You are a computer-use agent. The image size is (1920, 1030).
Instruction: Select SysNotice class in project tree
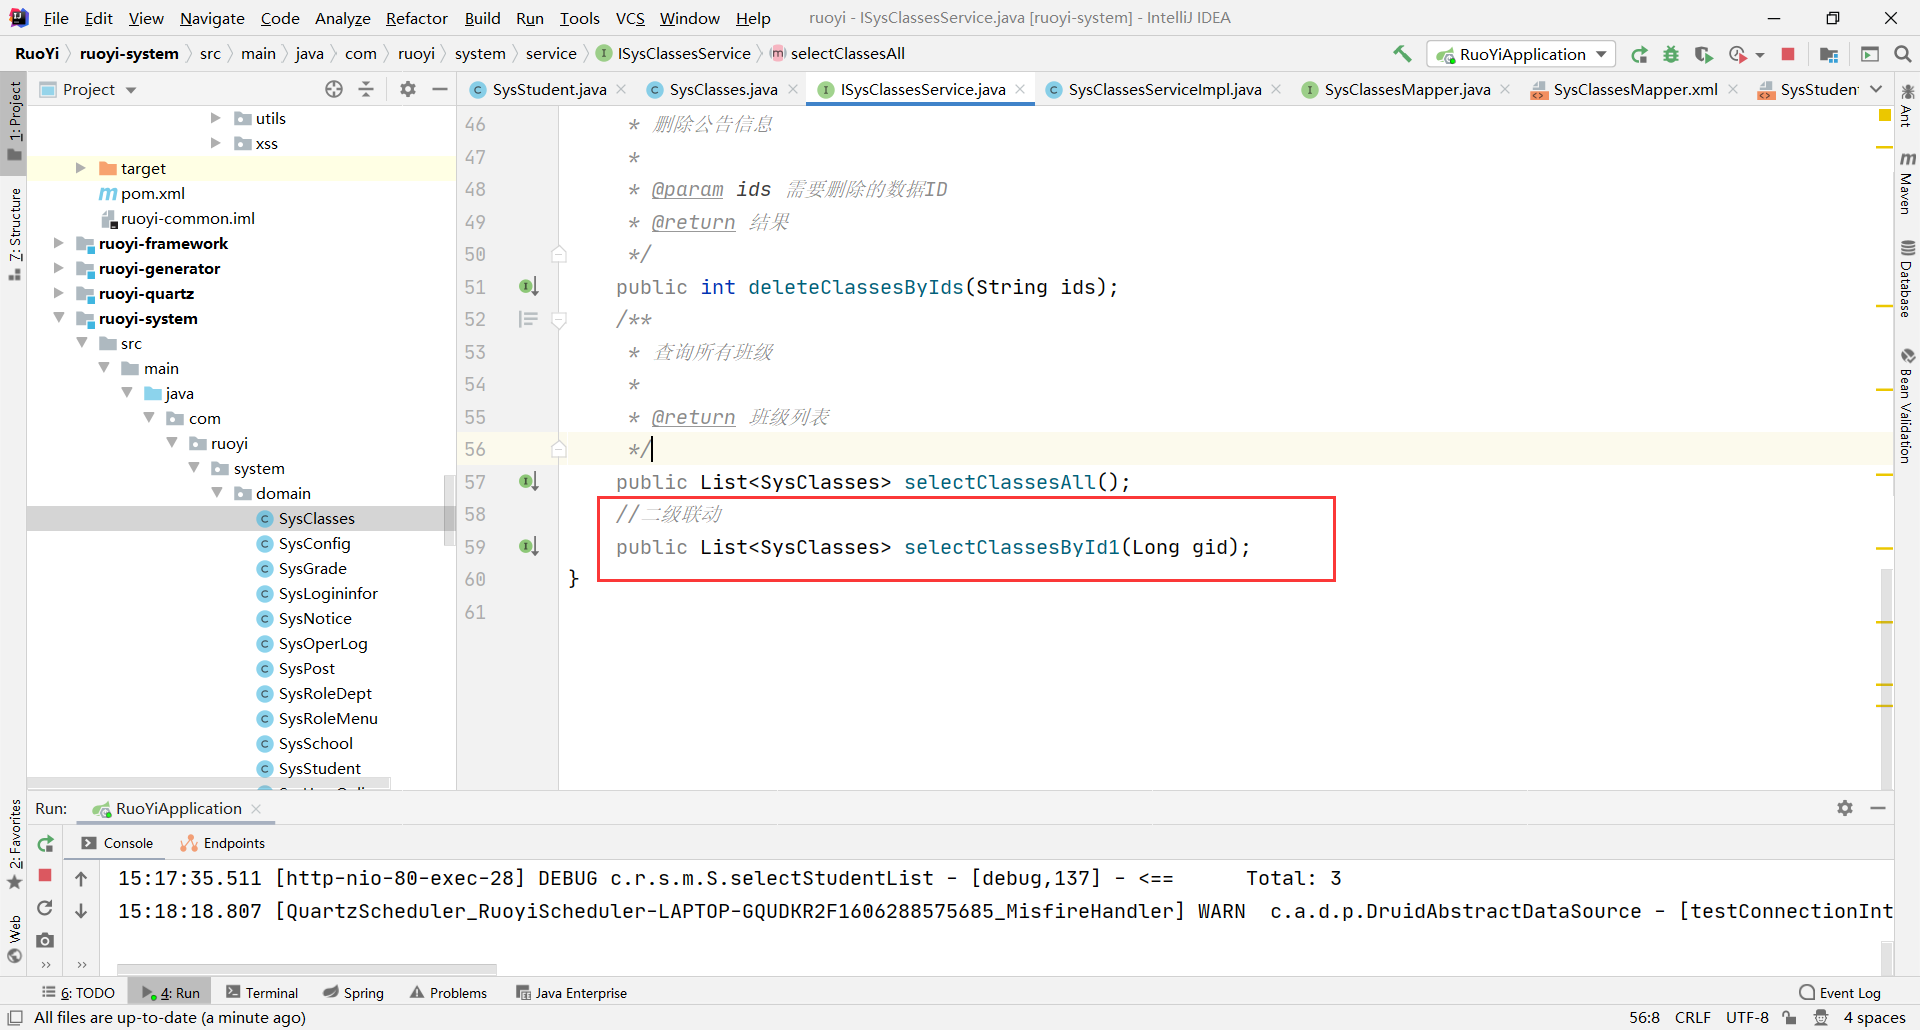[315, 618]
